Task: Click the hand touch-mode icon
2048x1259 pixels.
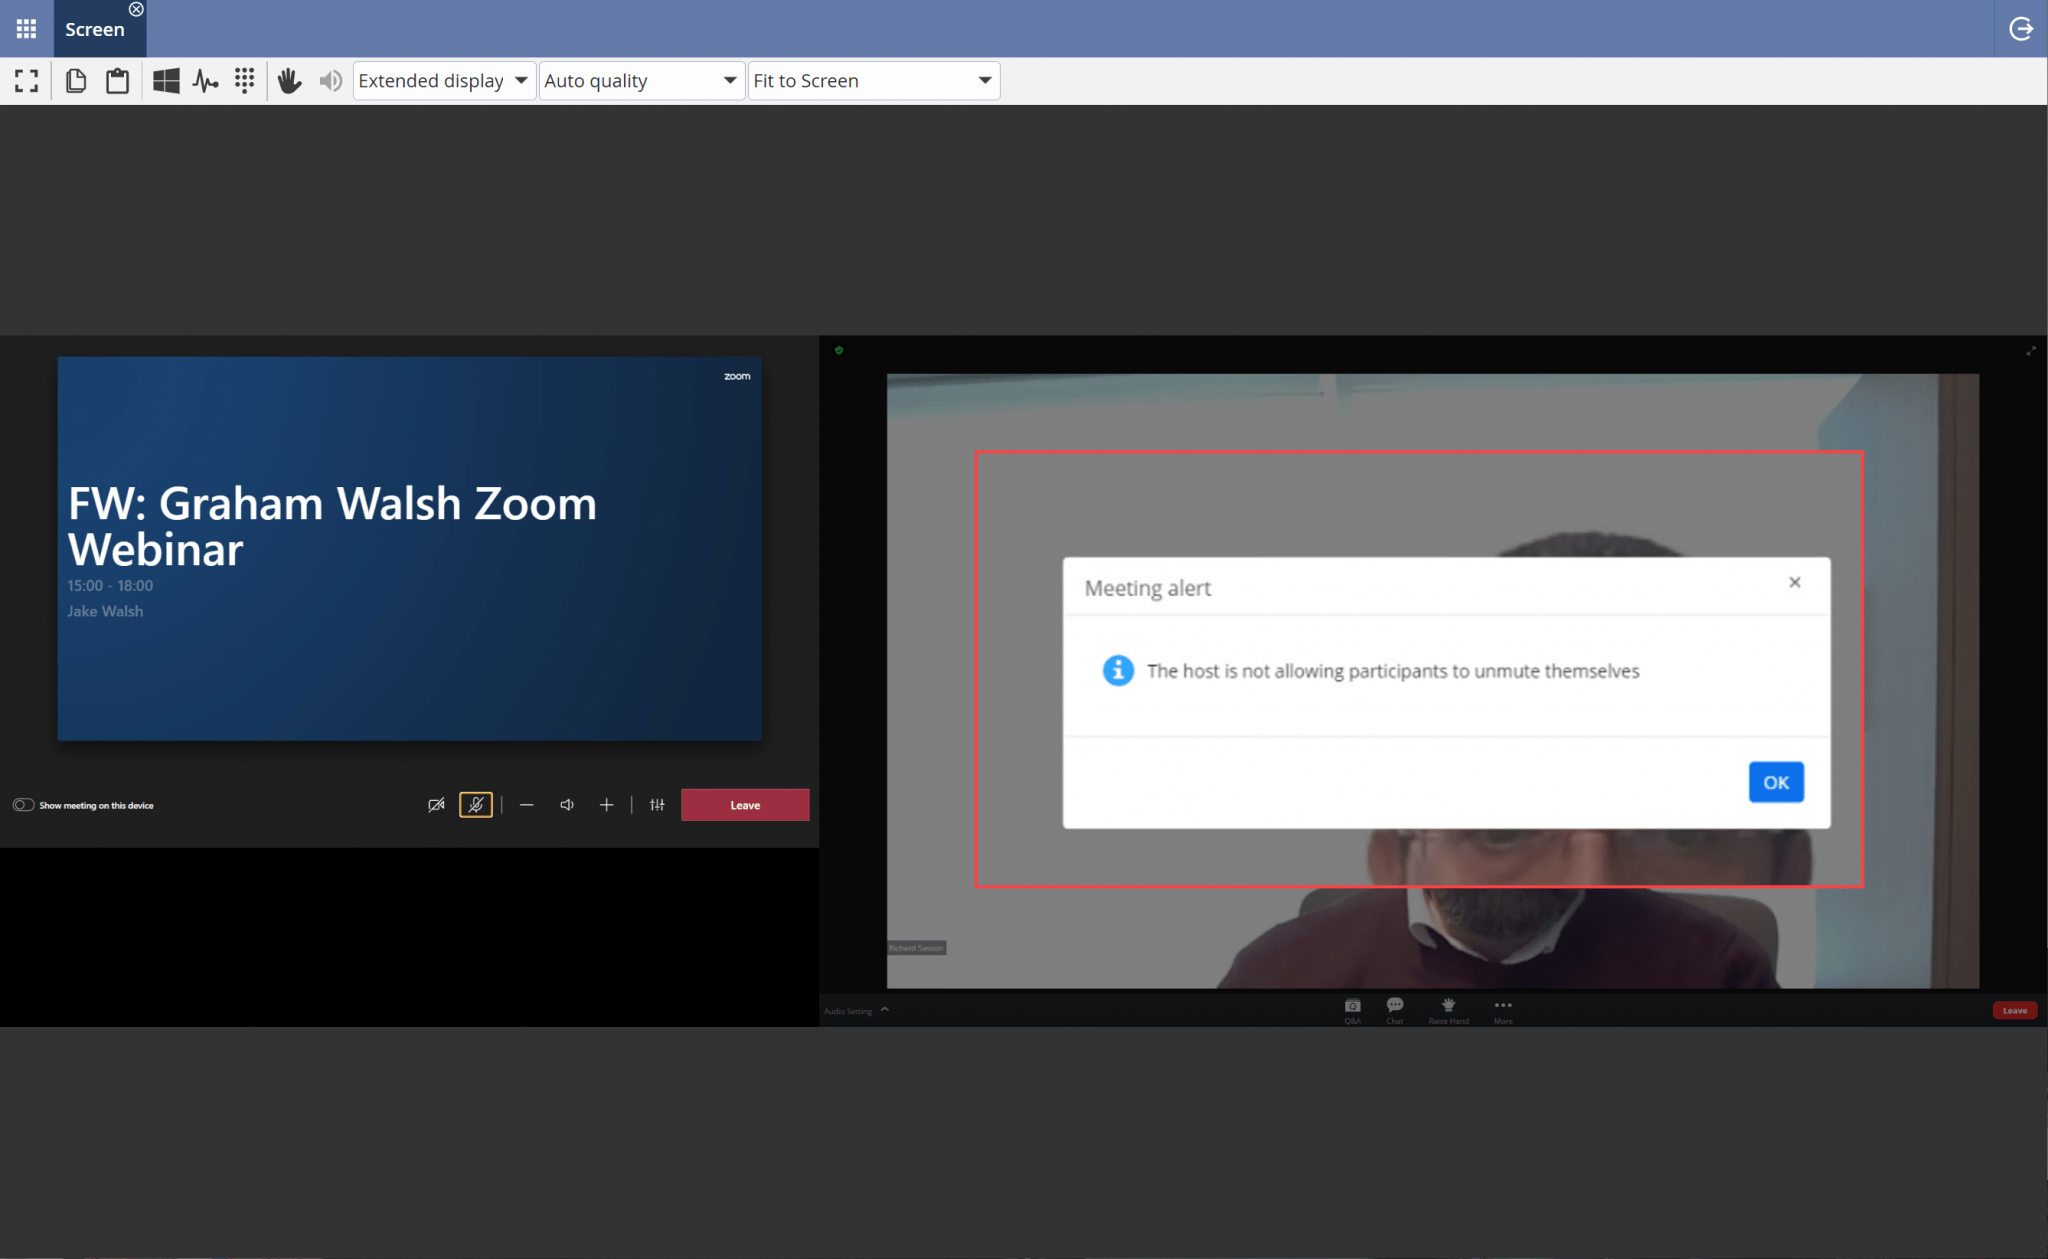Action: pos(290,81)
